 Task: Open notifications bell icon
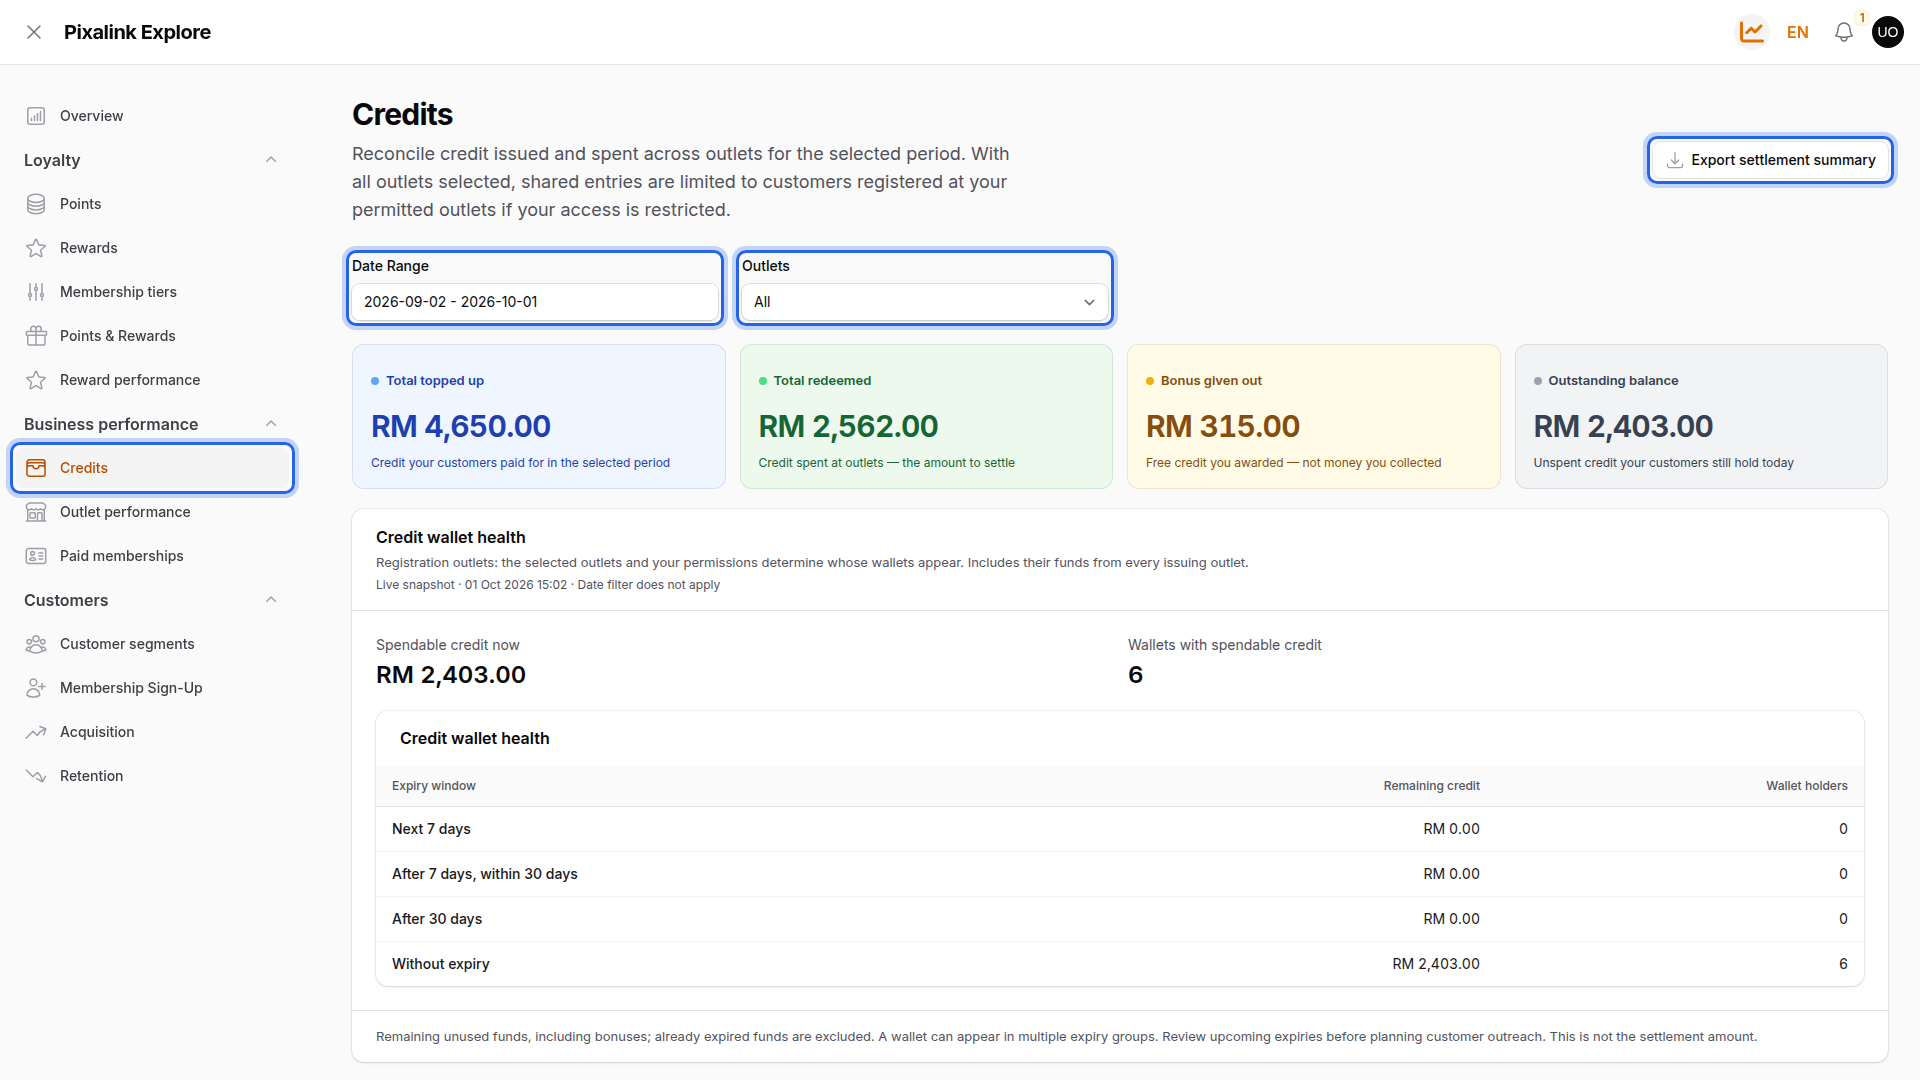click(1843, 32)
